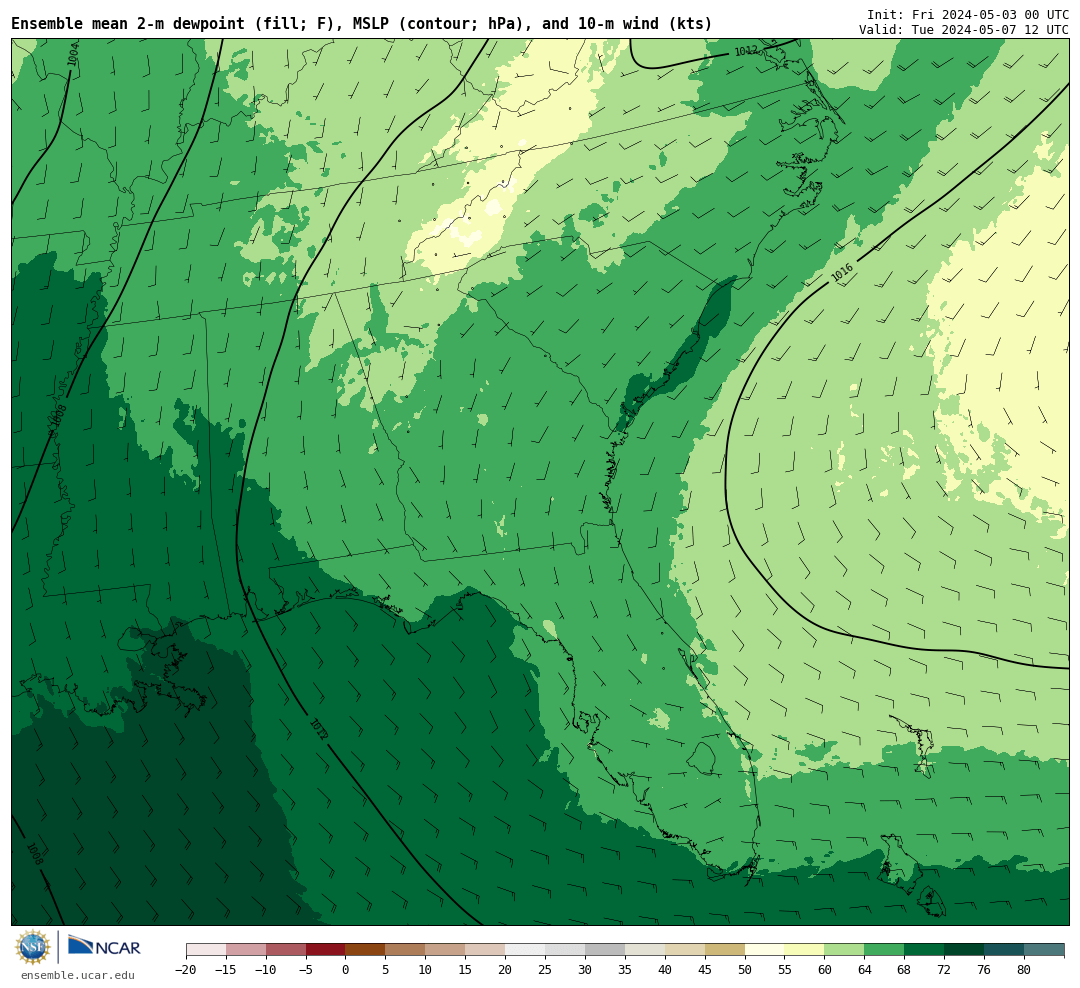1080x988 pixels.
Task: Click the 72 colorbar tick label
Action: [944, 969]
